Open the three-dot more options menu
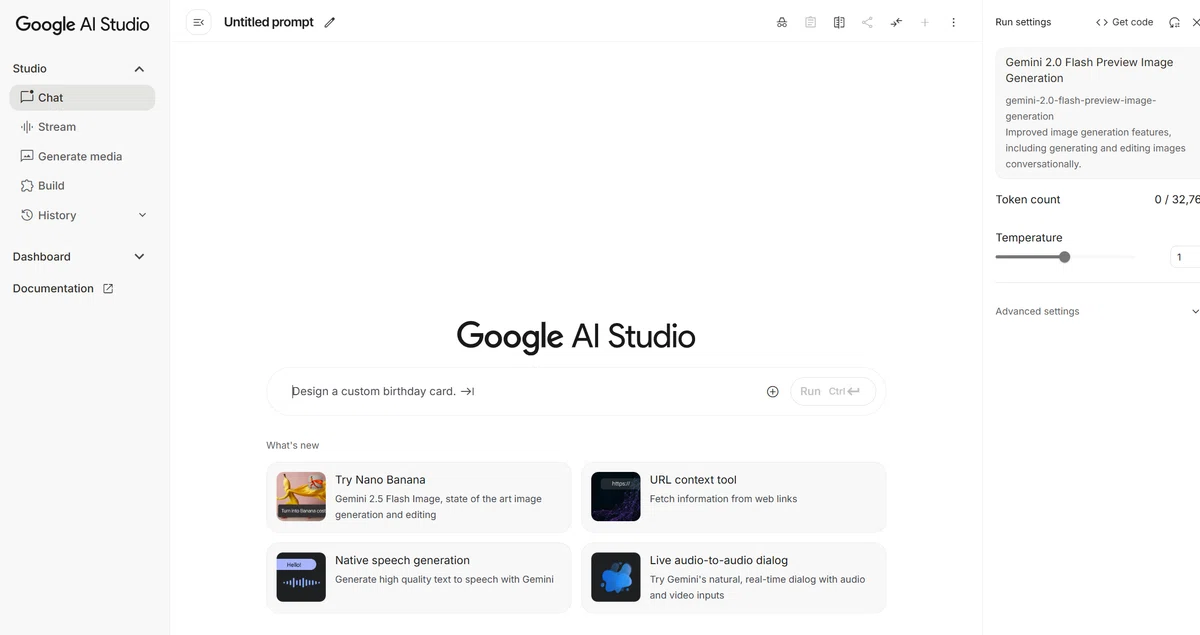The height and width of the screenshot is (635, 1200). point(953,22)
